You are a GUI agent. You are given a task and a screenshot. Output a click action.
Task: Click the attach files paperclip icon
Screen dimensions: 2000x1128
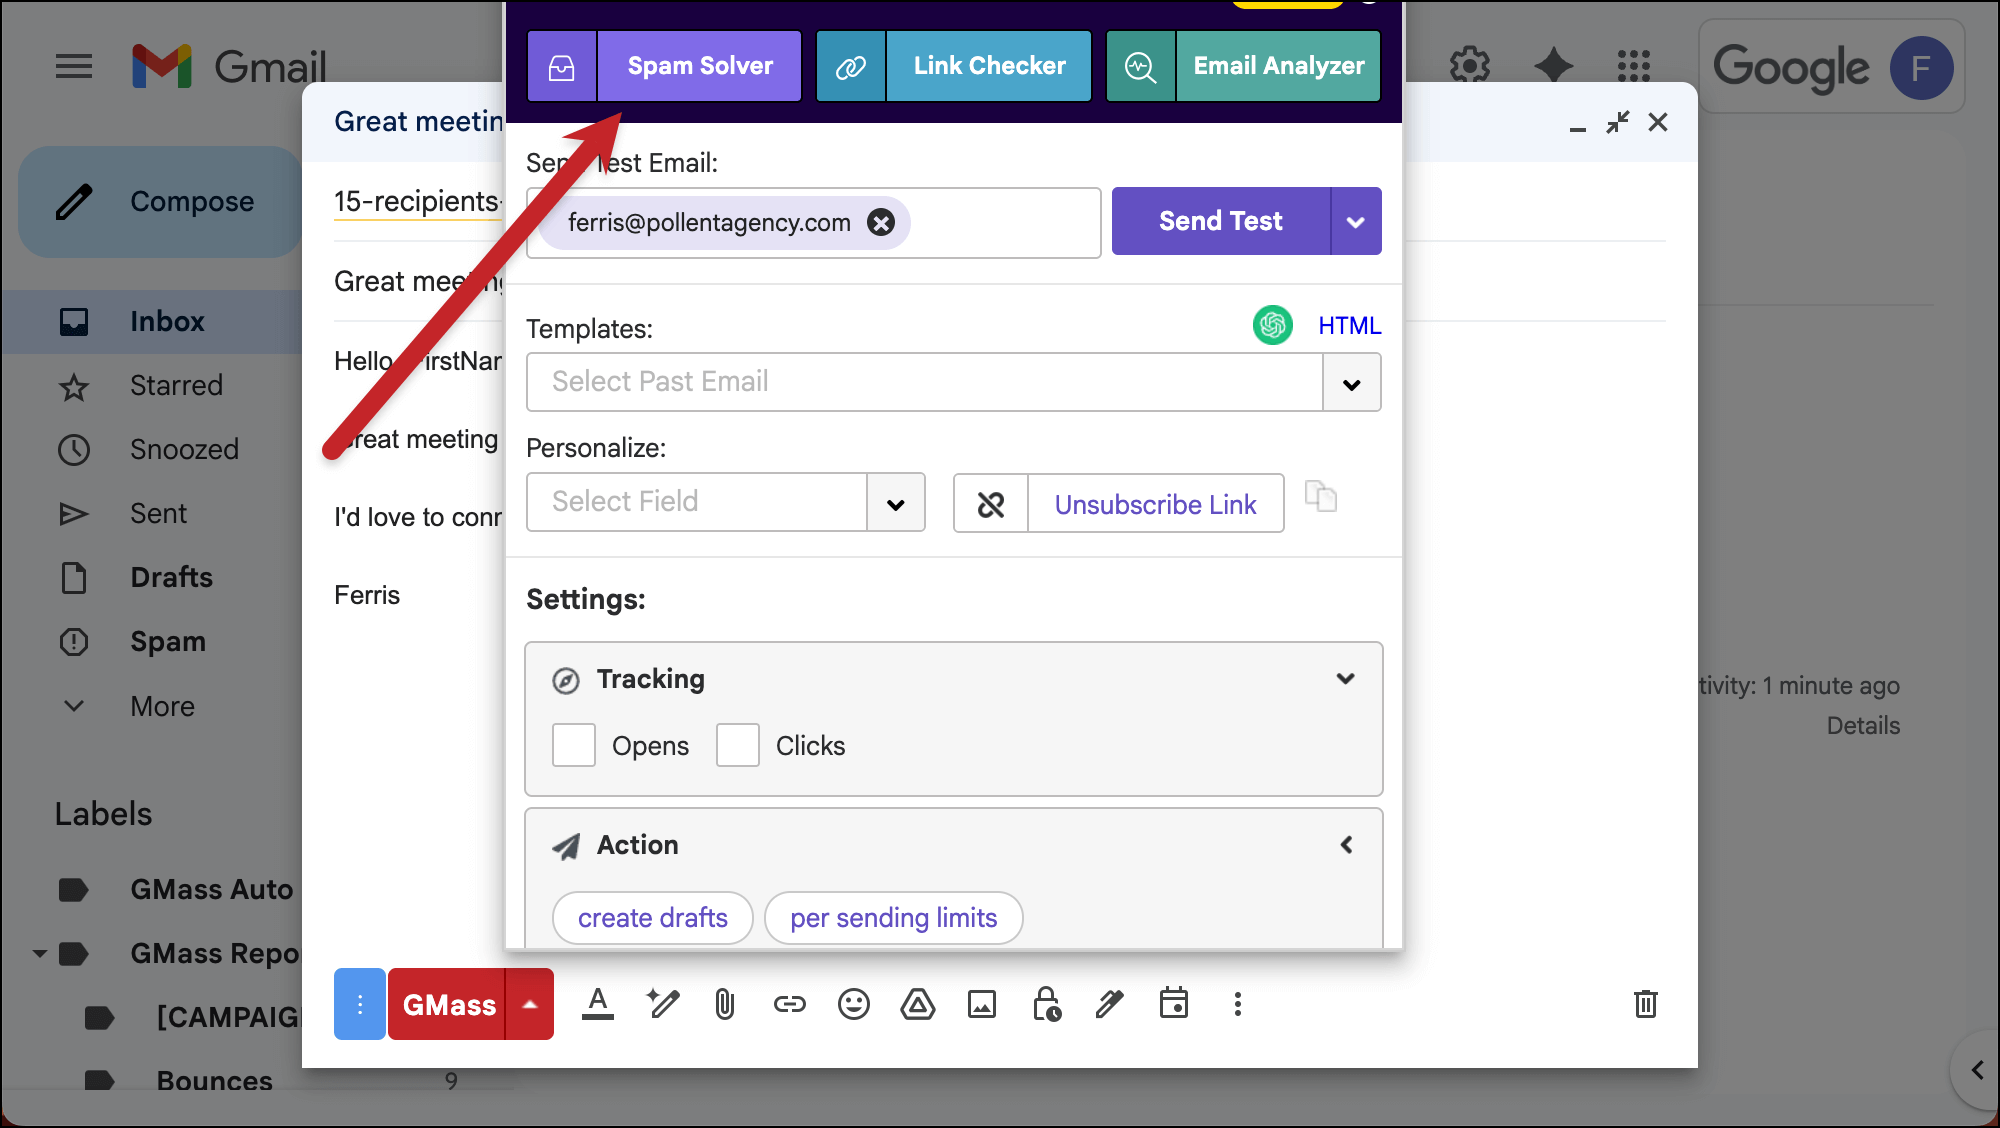[x=725, y=1004]
